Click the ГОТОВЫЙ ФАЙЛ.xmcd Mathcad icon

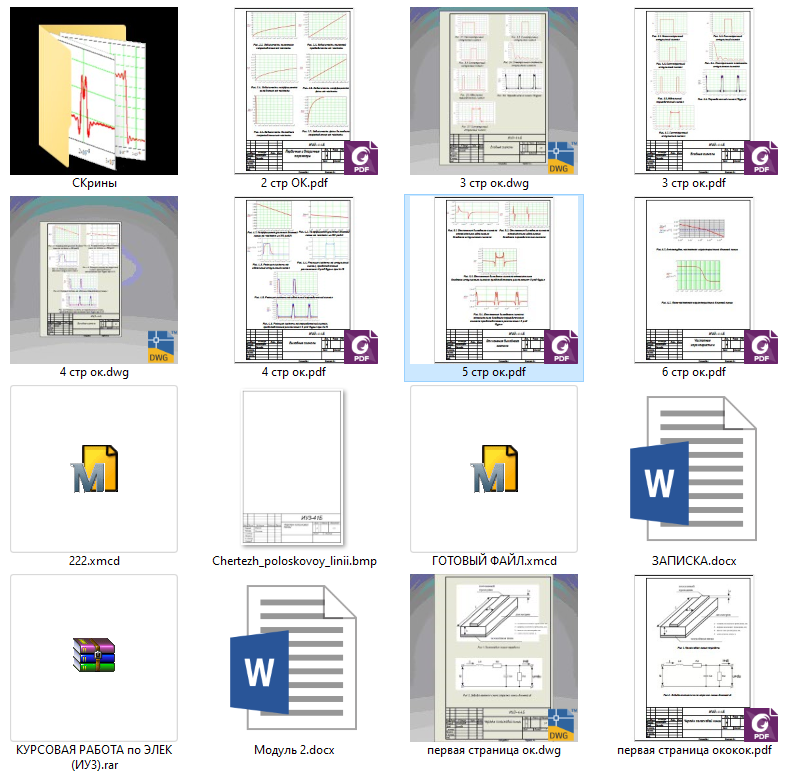494,469
